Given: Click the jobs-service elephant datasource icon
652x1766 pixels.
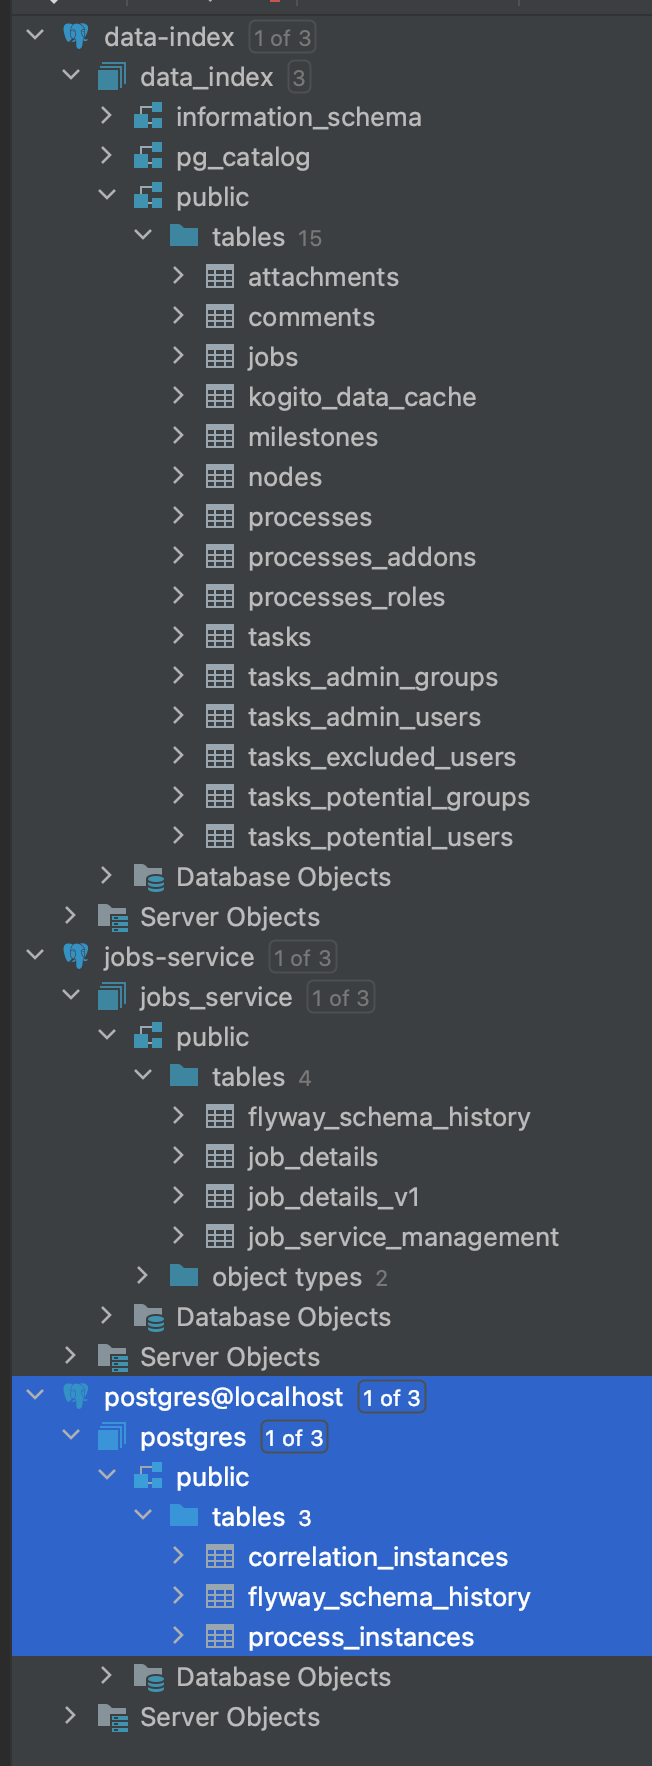Looking at the screenshot, I should click(x=76, y=957).
